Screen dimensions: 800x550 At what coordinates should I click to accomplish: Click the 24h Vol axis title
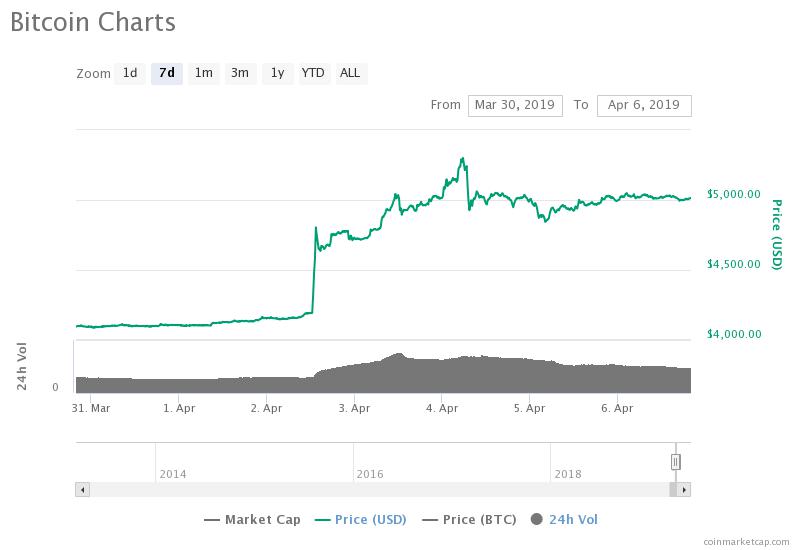pos(21,366)
